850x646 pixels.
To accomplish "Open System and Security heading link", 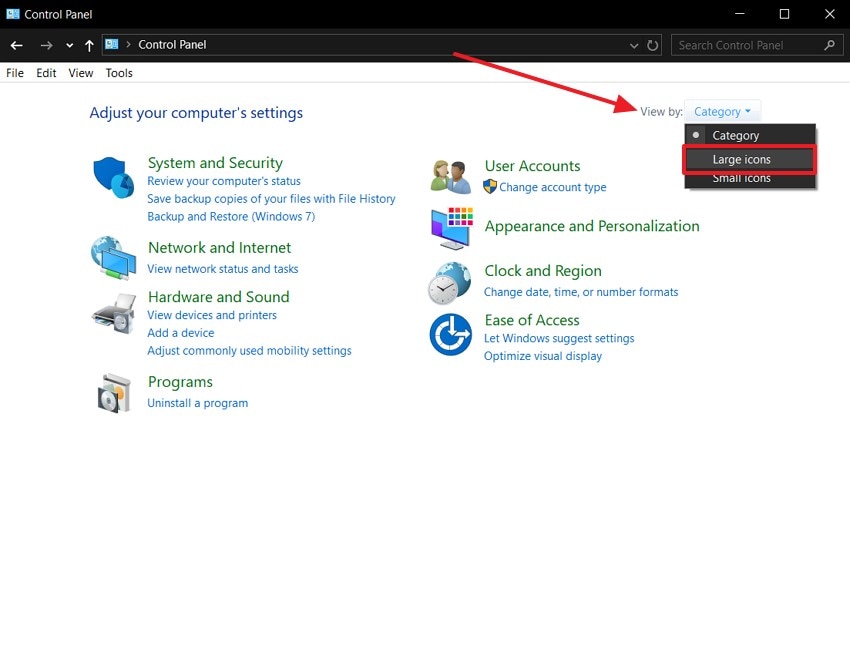I will [215, 163].
